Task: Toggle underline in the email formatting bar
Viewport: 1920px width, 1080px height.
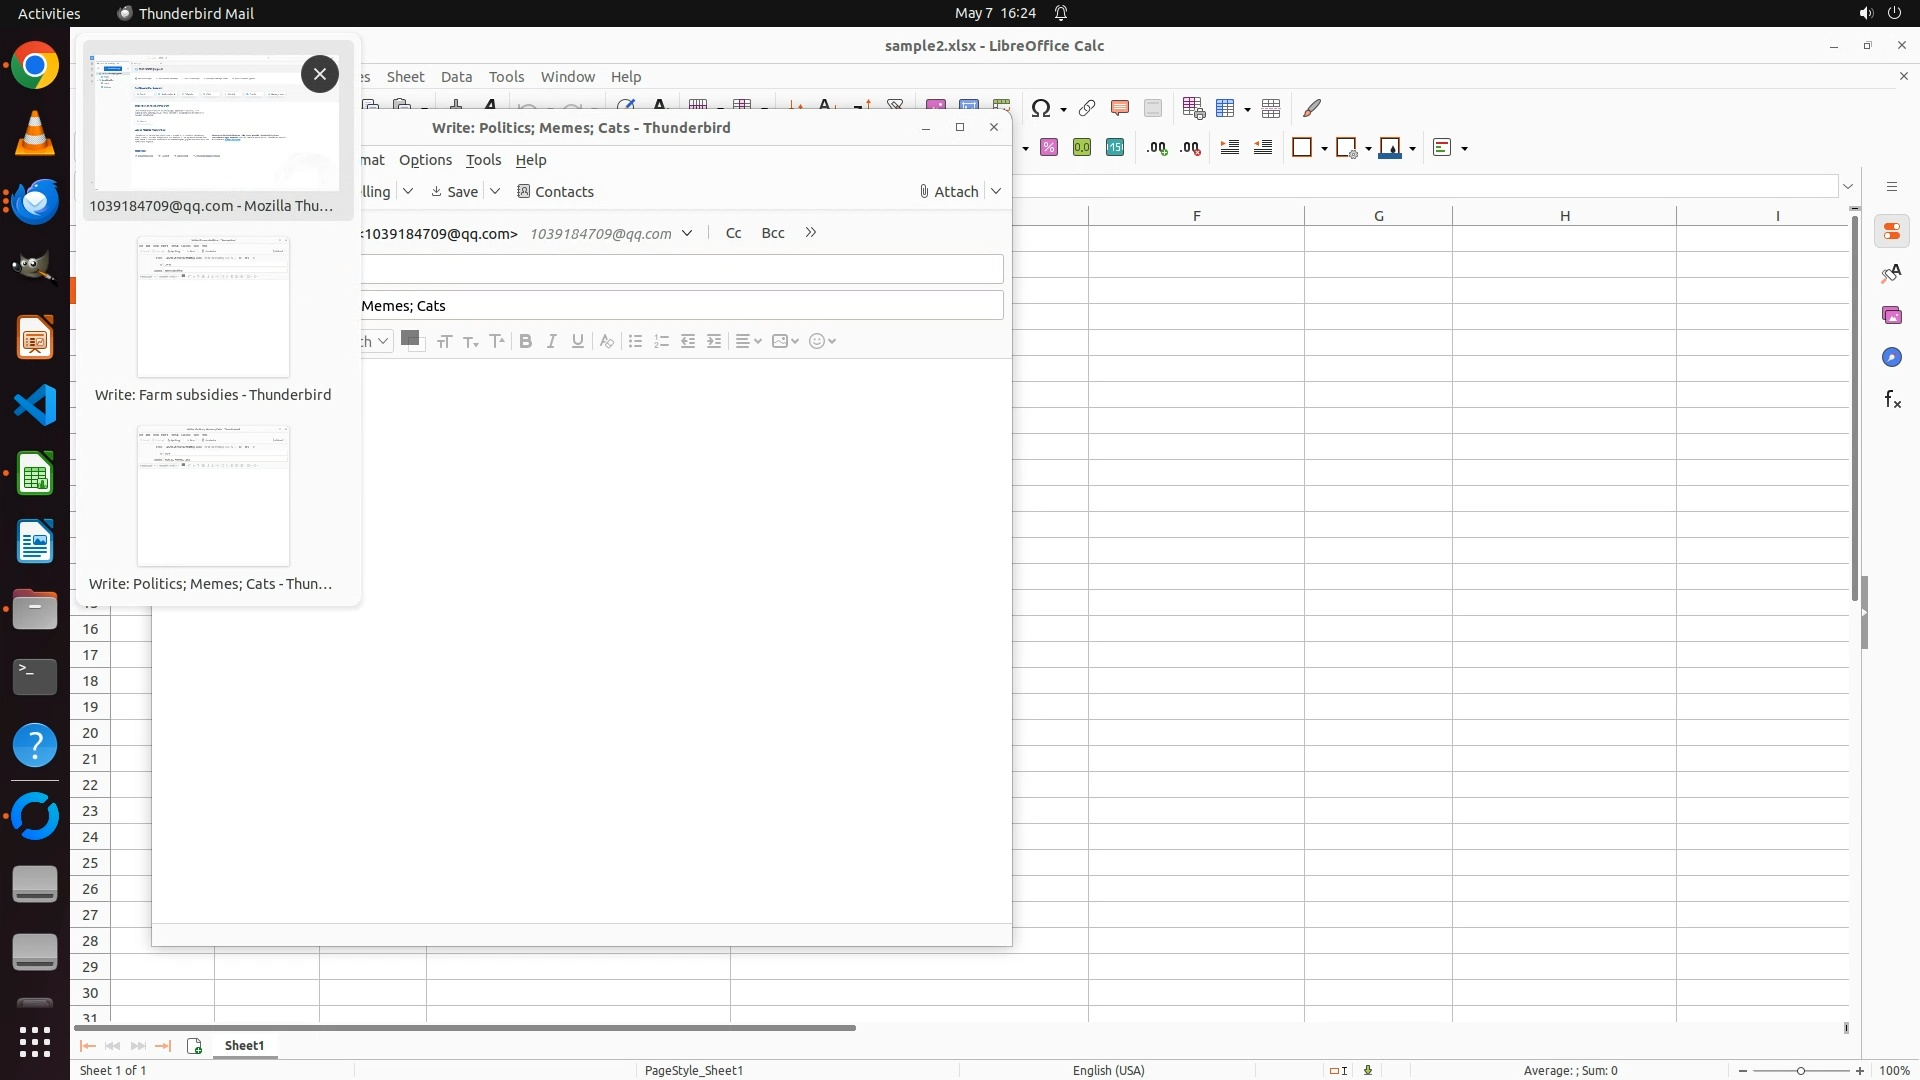Action: coord(577,341)
